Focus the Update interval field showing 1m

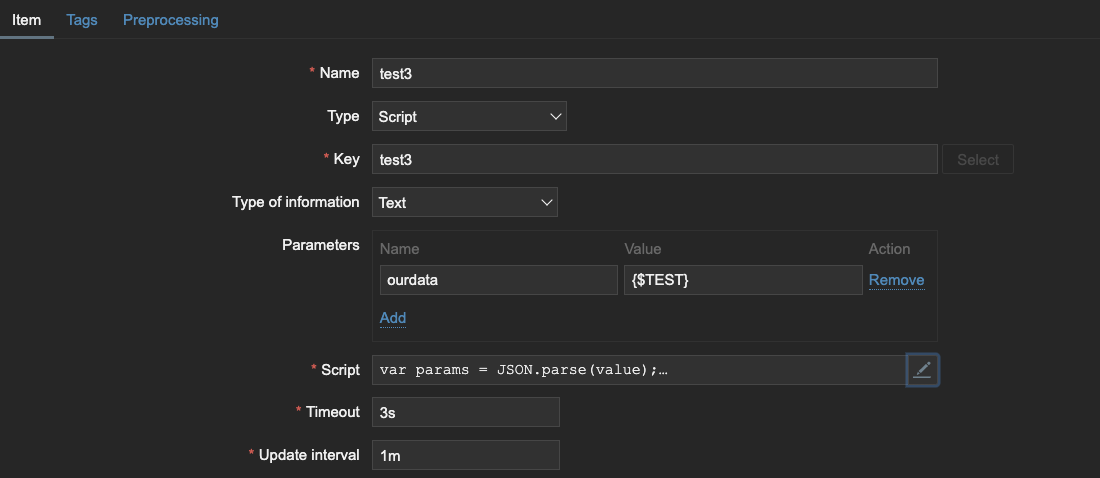pyautogui.click(x=466, y=455)
